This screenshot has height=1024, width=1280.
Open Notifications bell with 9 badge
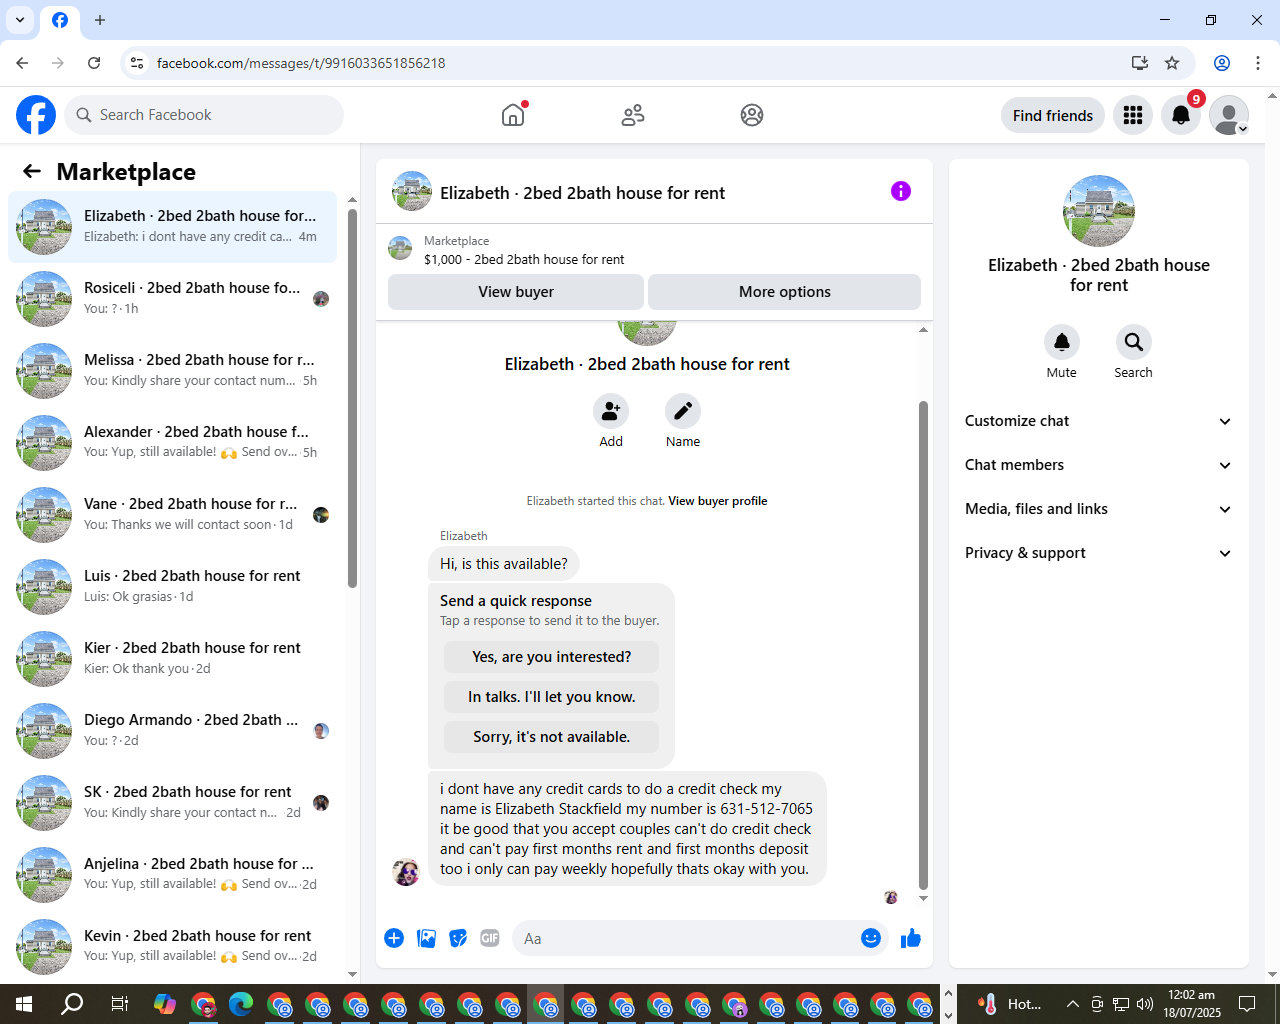coord(1181,115)
